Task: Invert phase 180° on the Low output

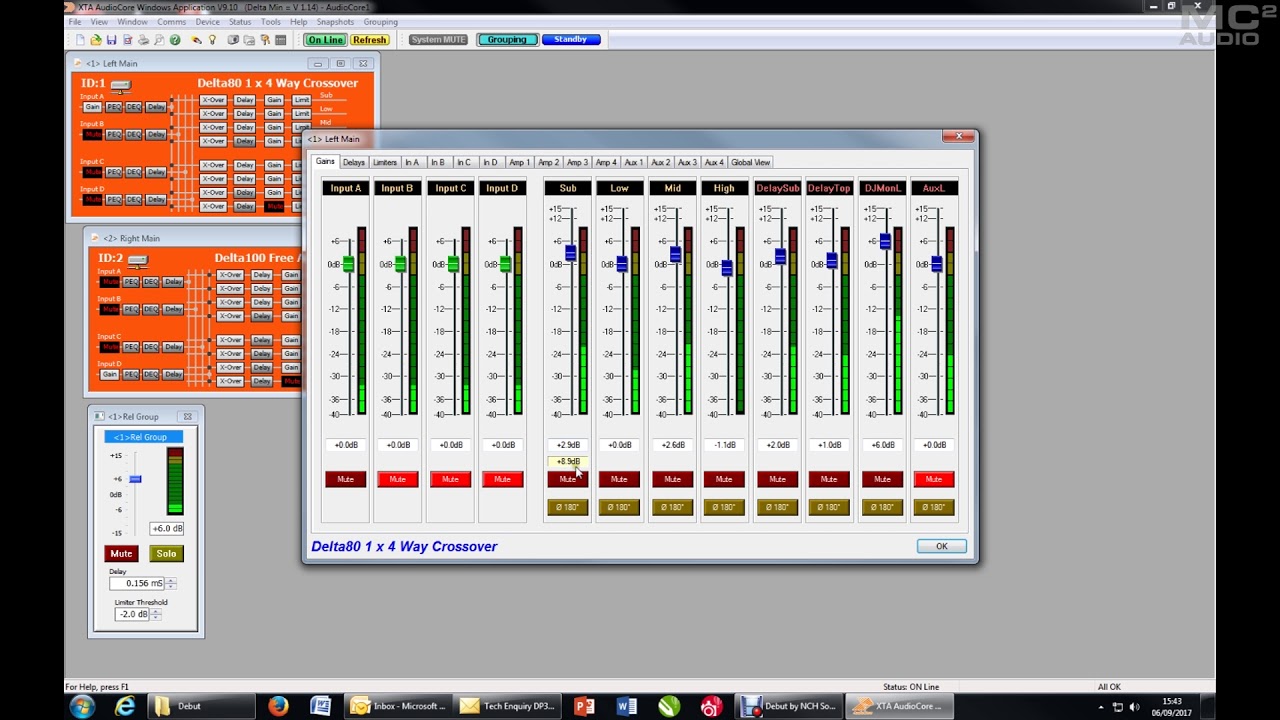Action: pyautogui.click(x=619, y=508)
